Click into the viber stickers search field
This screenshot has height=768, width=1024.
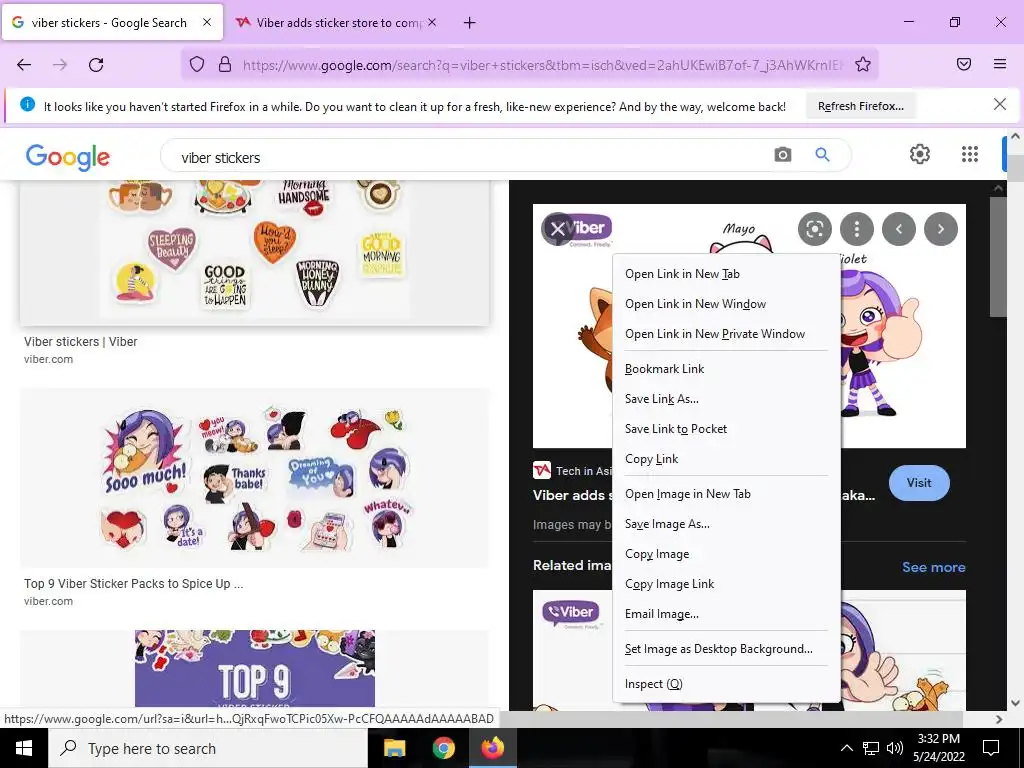pyautogui.click(x=470, y=157)
